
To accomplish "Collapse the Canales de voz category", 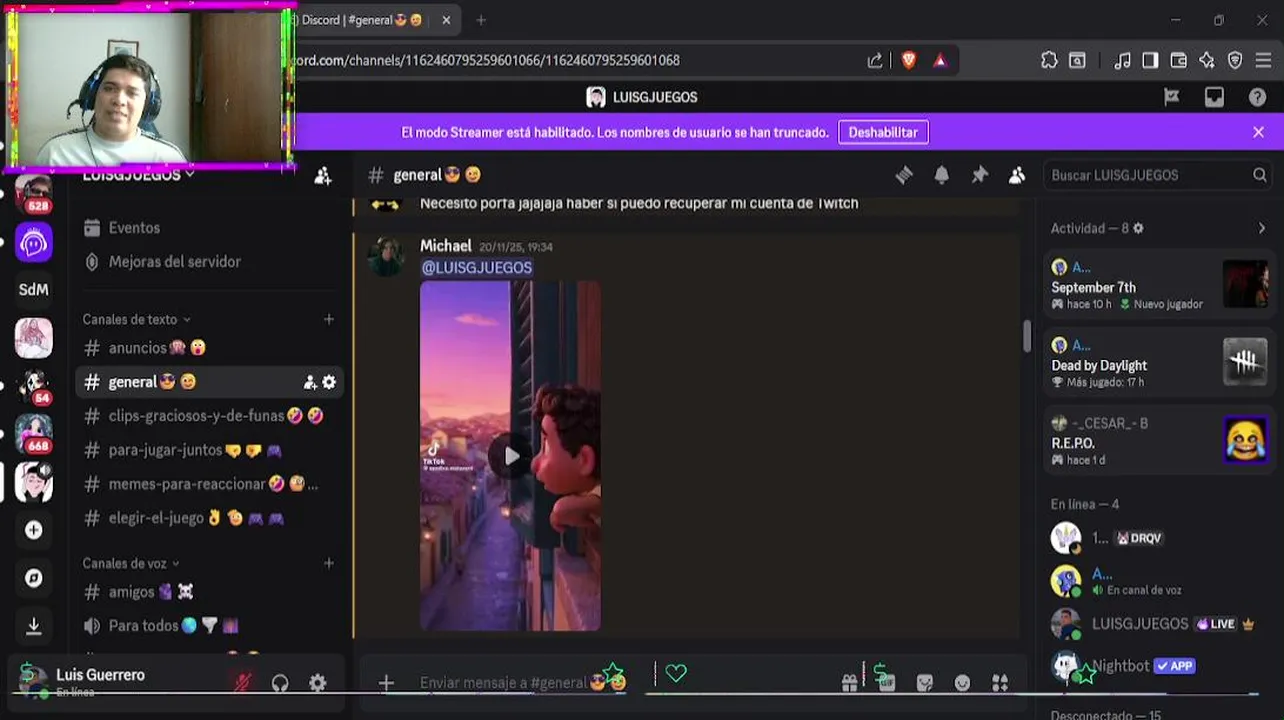I will [131, 563].
